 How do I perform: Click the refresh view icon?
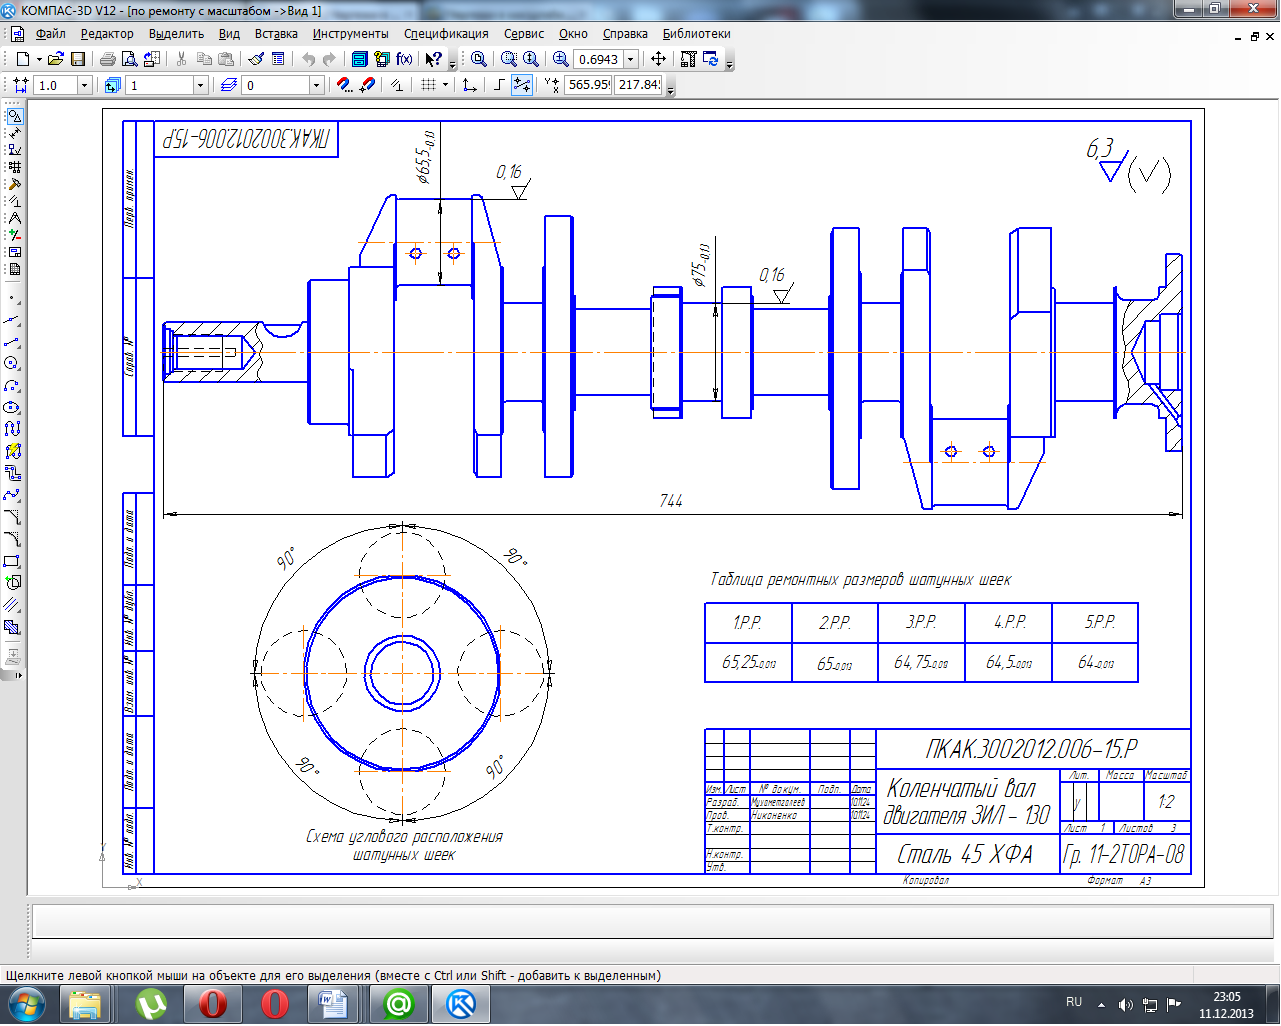[x=711, y=59]
